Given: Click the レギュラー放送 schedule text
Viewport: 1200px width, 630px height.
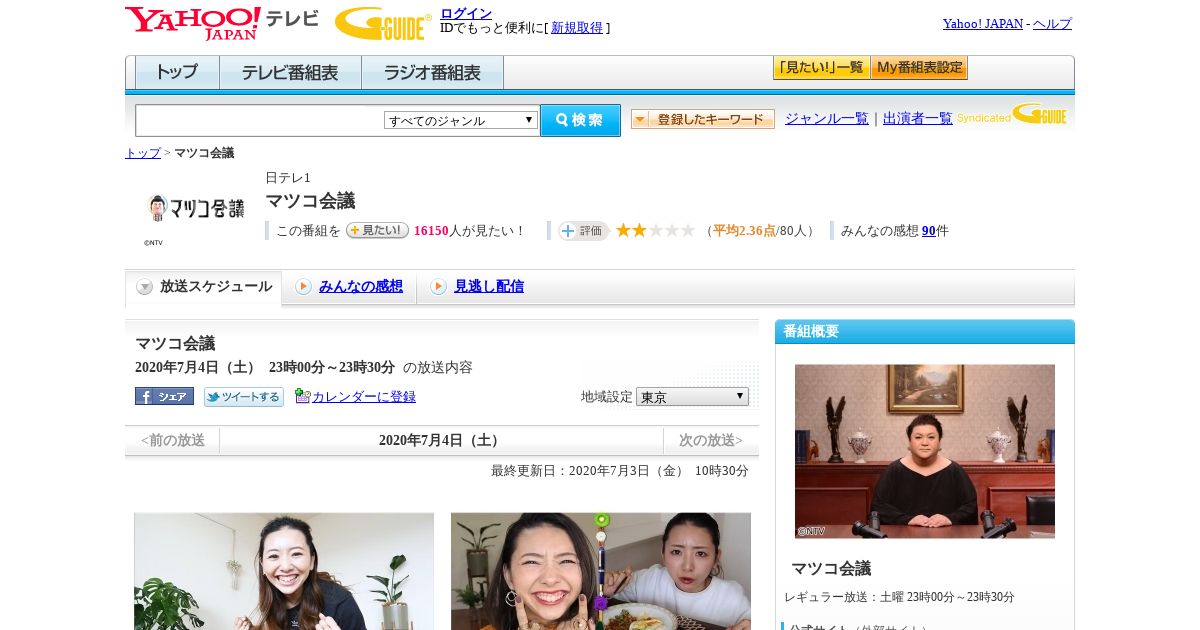Looking at the screenshot, I should [x=899, y=597].
